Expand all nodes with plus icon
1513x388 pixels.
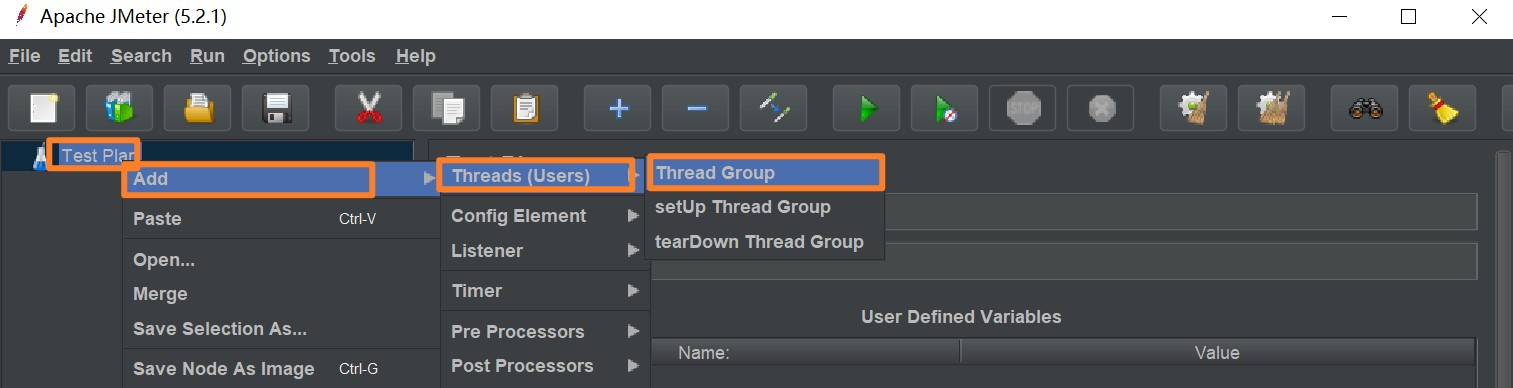pos(617,108)
